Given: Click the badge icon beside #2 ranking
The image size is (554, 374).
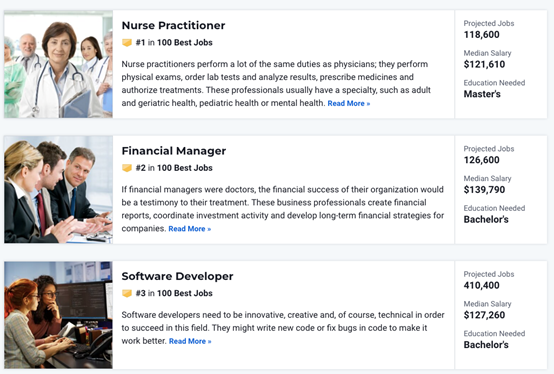Looking at the screenshot, I should coord(127,168).
